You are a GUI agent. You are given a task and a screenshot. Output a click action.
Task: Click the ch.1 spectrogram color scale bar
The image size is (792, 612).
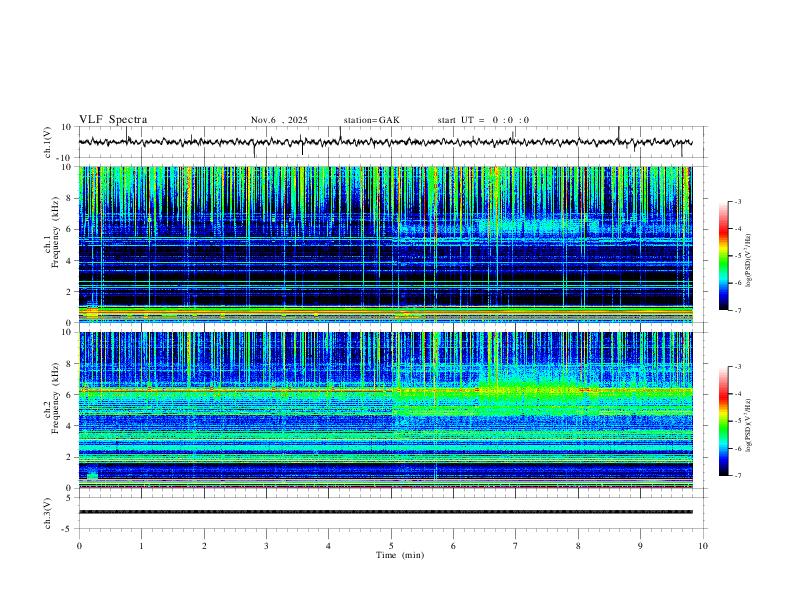(723, 256)
